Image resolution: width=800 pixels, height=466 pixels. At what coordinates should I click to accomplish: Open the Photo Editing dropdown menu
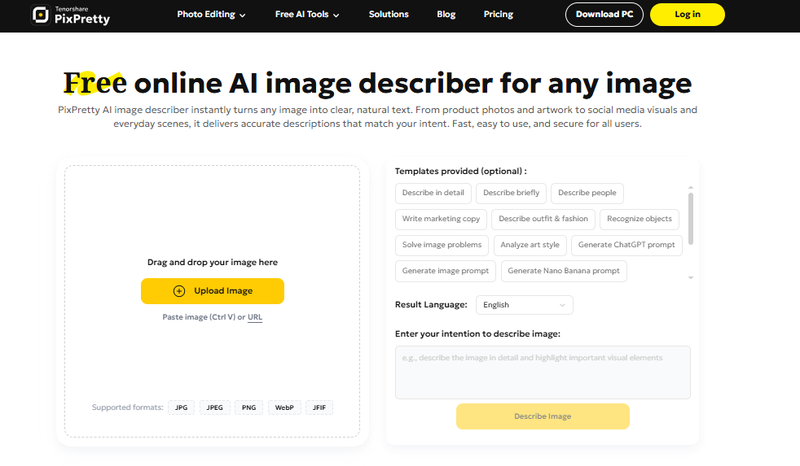point(211,14)
